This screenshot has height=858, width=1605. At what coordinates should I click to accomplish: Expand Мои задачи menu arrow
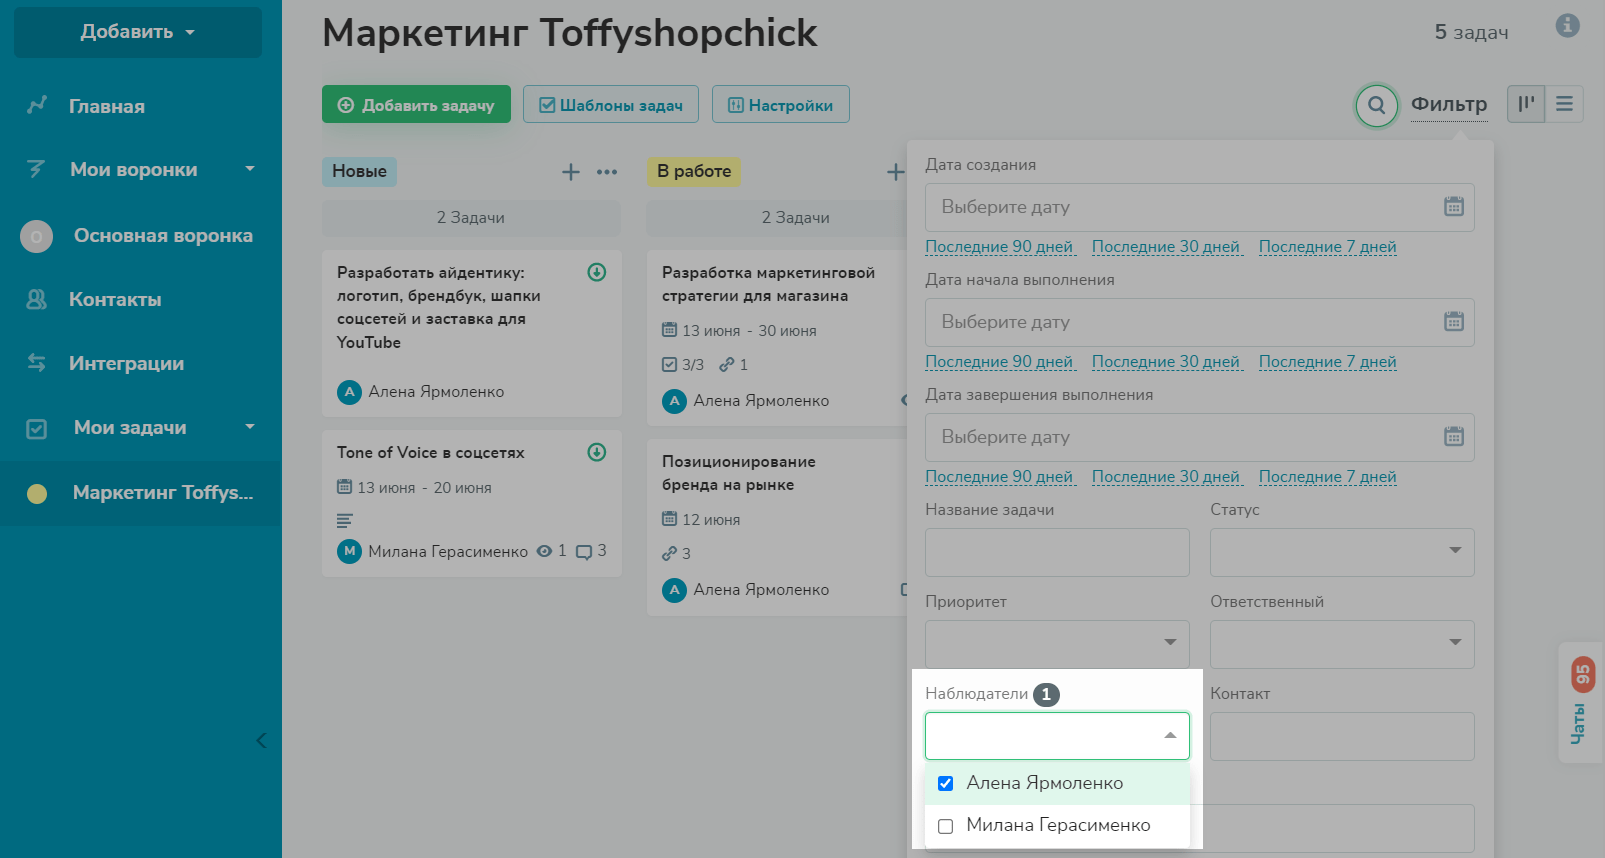tap(250, 427)
